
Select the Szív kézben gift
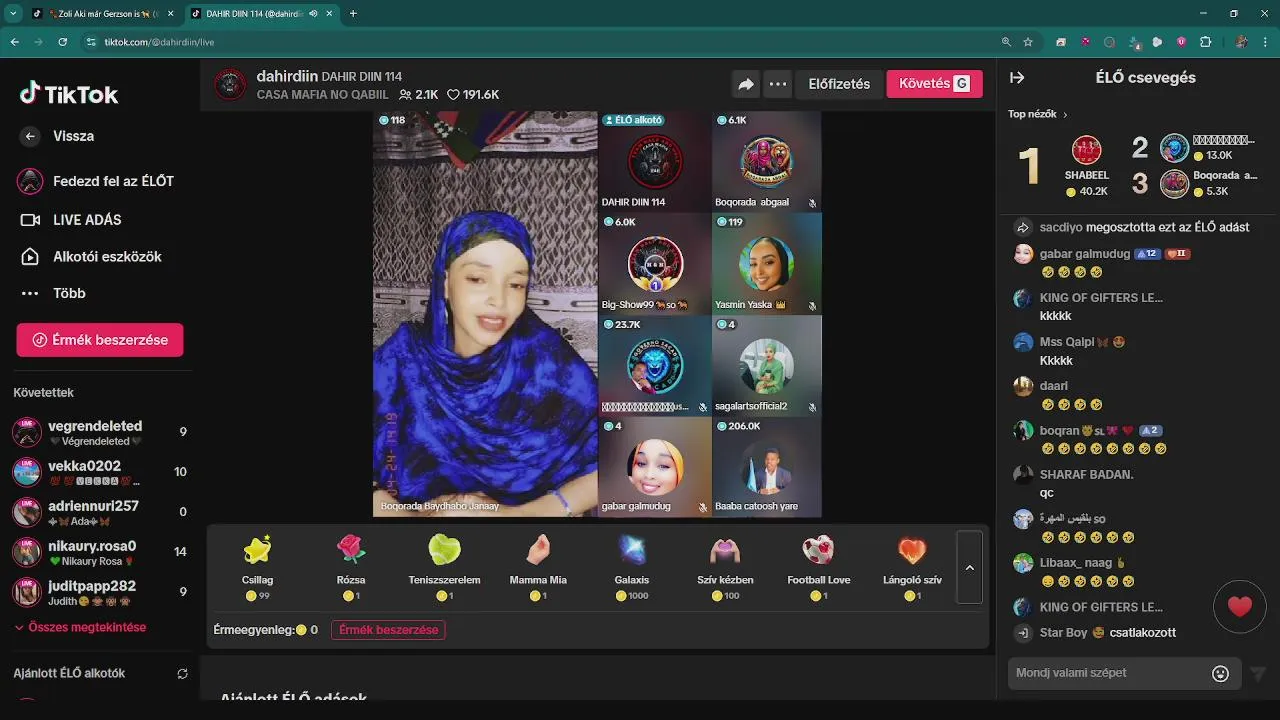tap(725, 567)
